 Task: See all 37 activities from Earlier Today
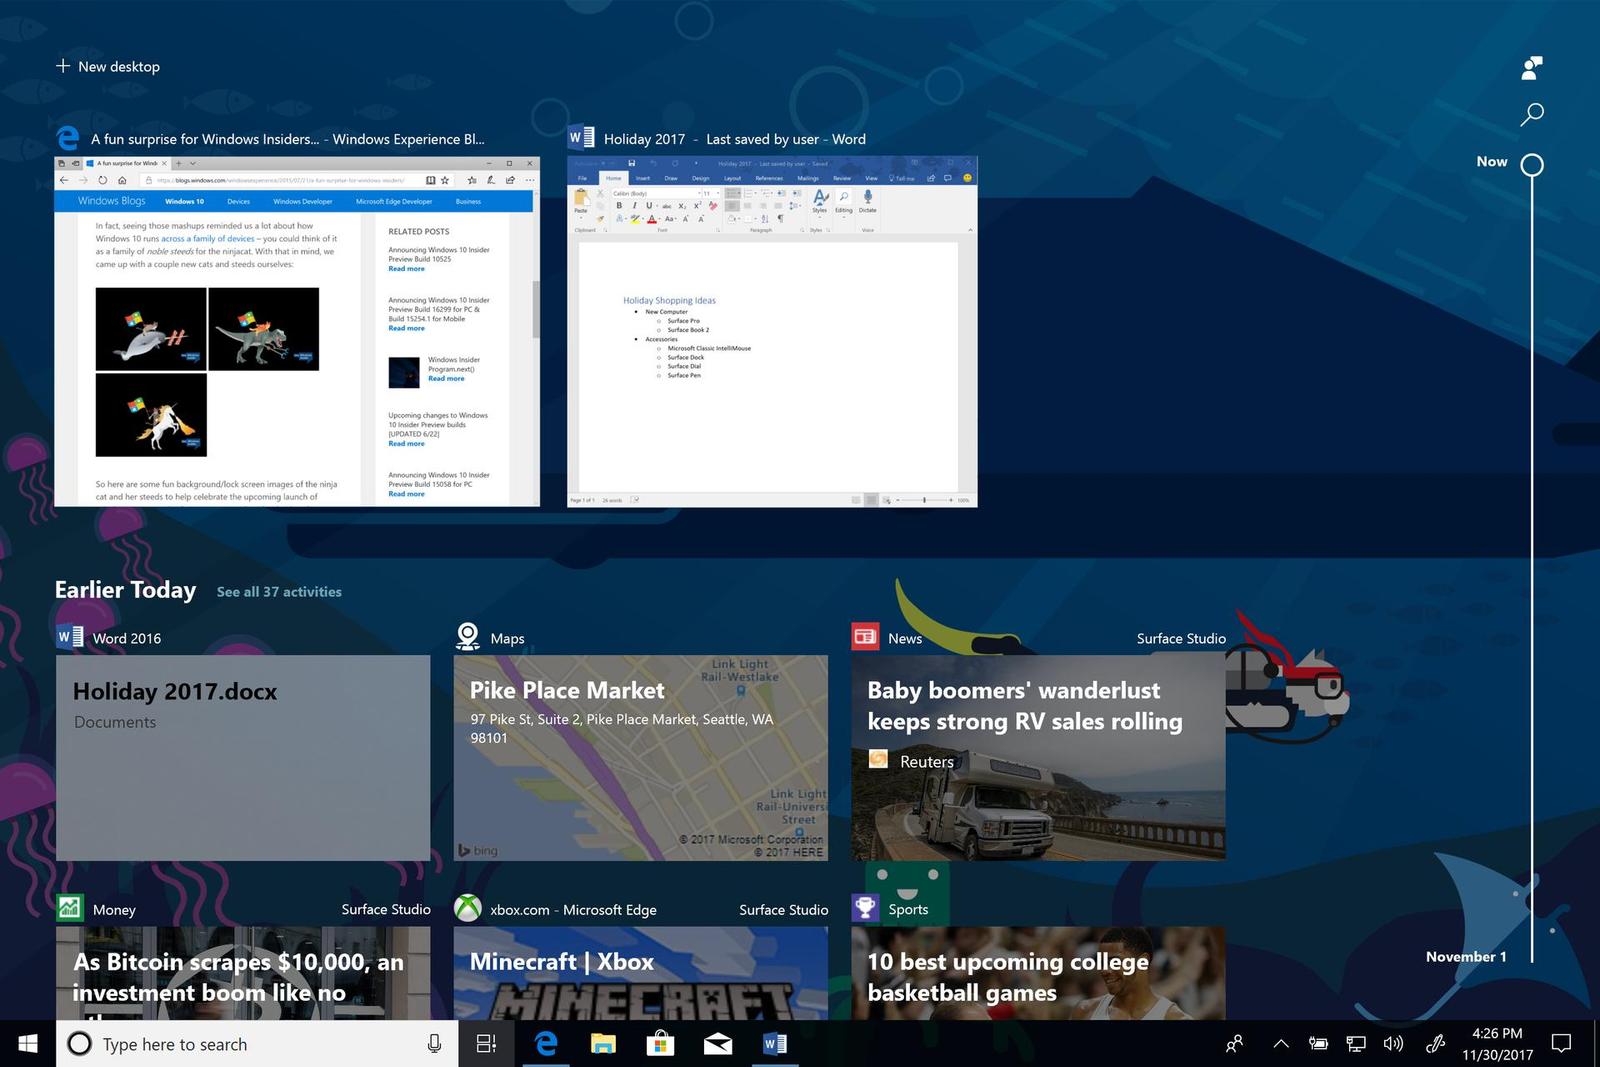point(279,591)
